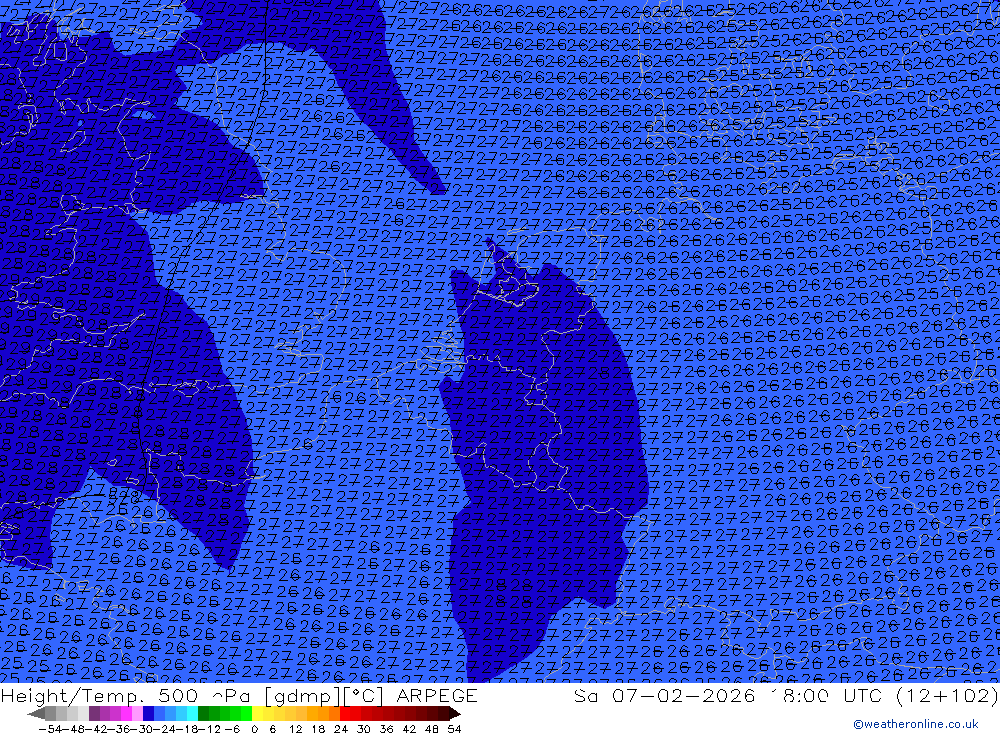Select the bright yellow legend swatch above 0
This screenshot has height=733, width=1000.
click(257, 714)
